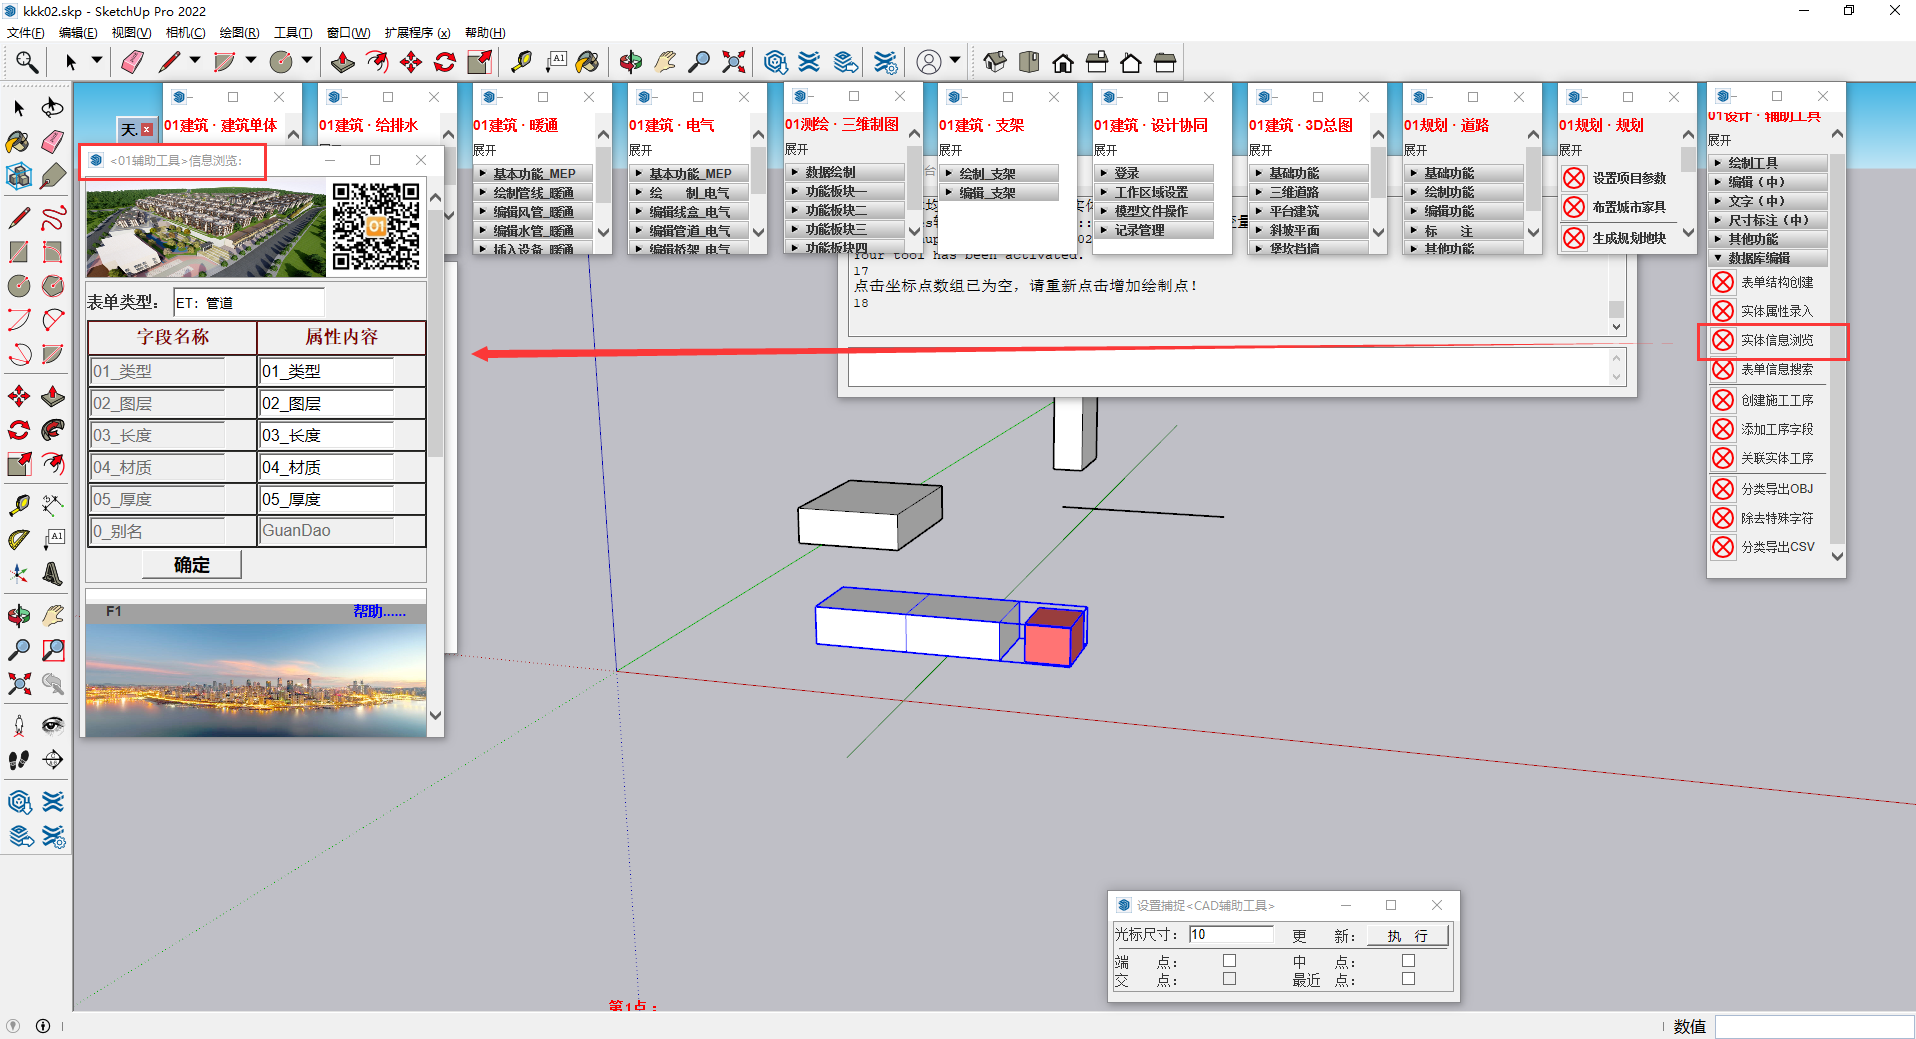Run the 分类导出OBJ tool
The image size is (1916, 1039).
[x=1776, y=489]
